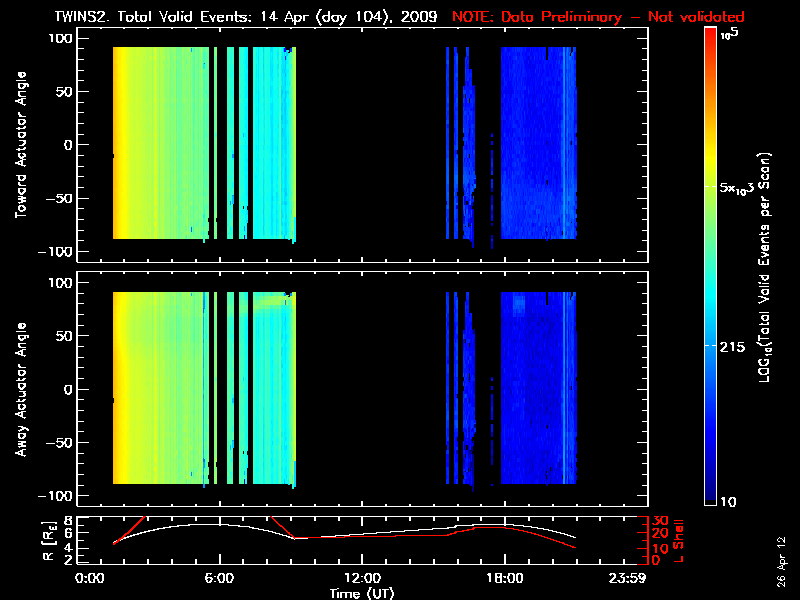Click the "0" tick on the Away panel axis

[x=68, y=389]
